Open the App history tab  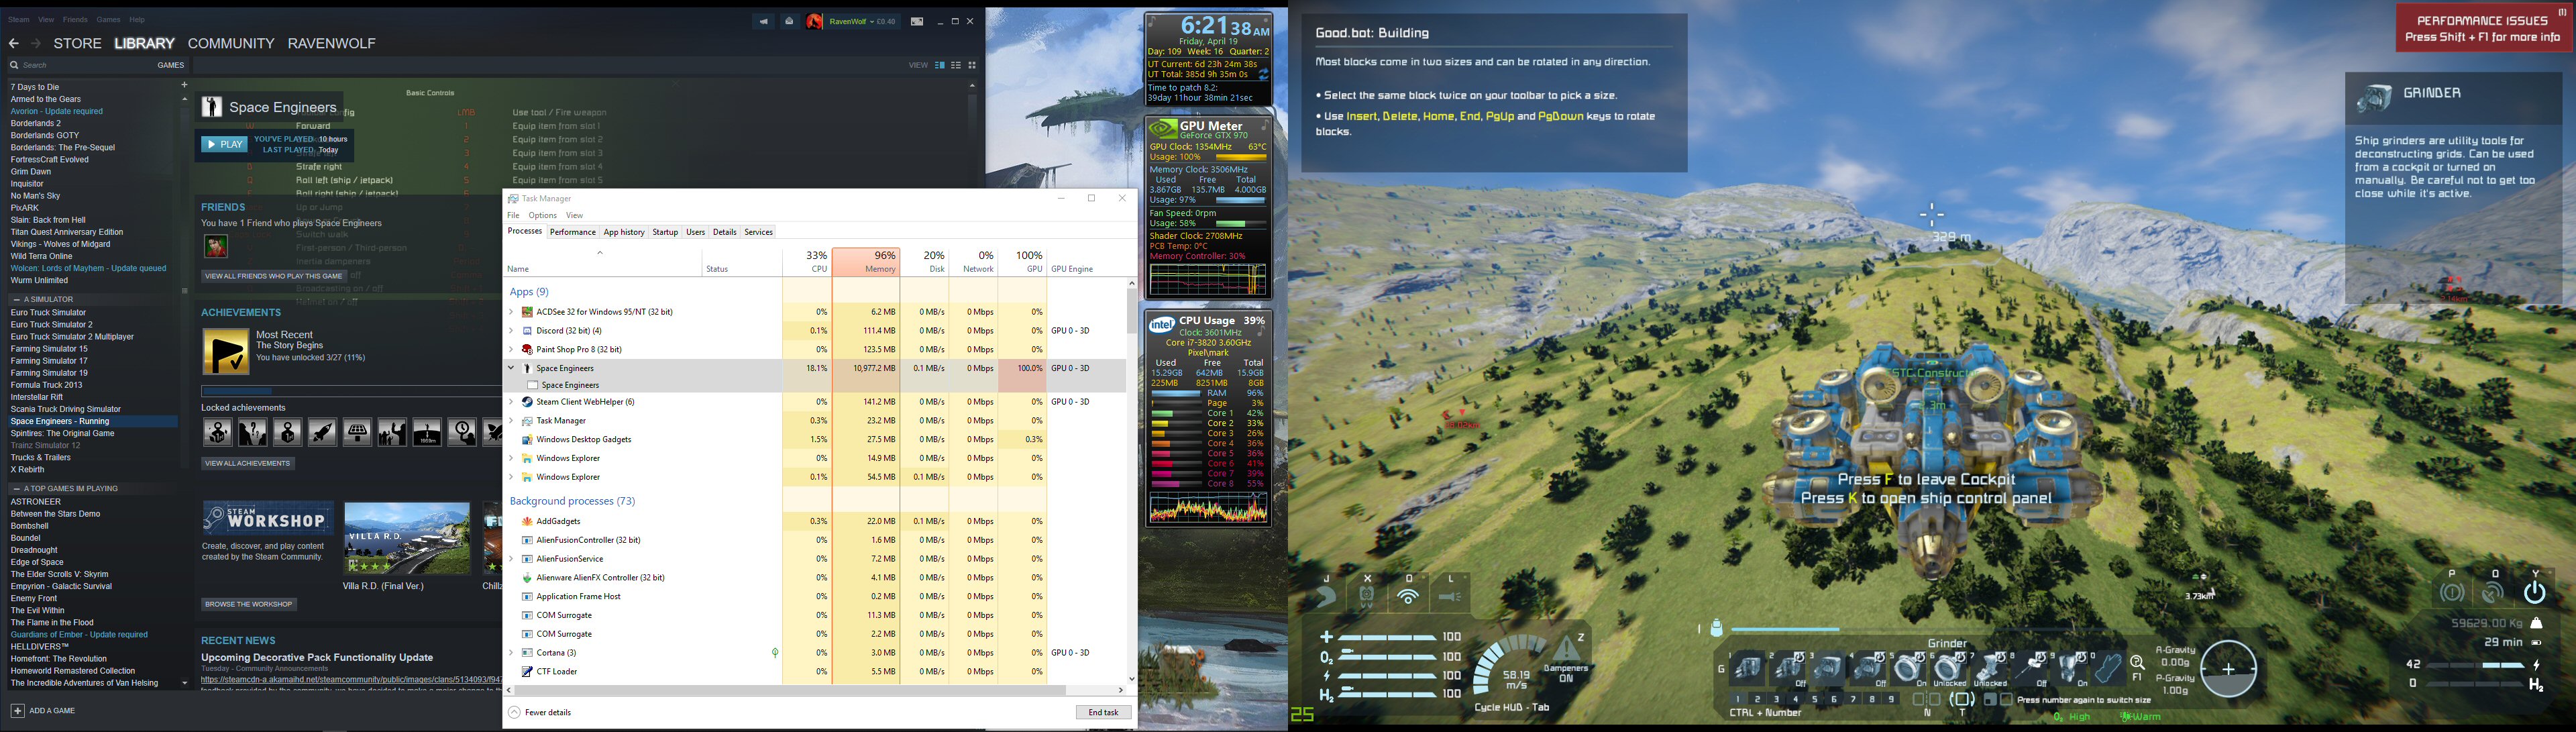[x=624, y=232]
